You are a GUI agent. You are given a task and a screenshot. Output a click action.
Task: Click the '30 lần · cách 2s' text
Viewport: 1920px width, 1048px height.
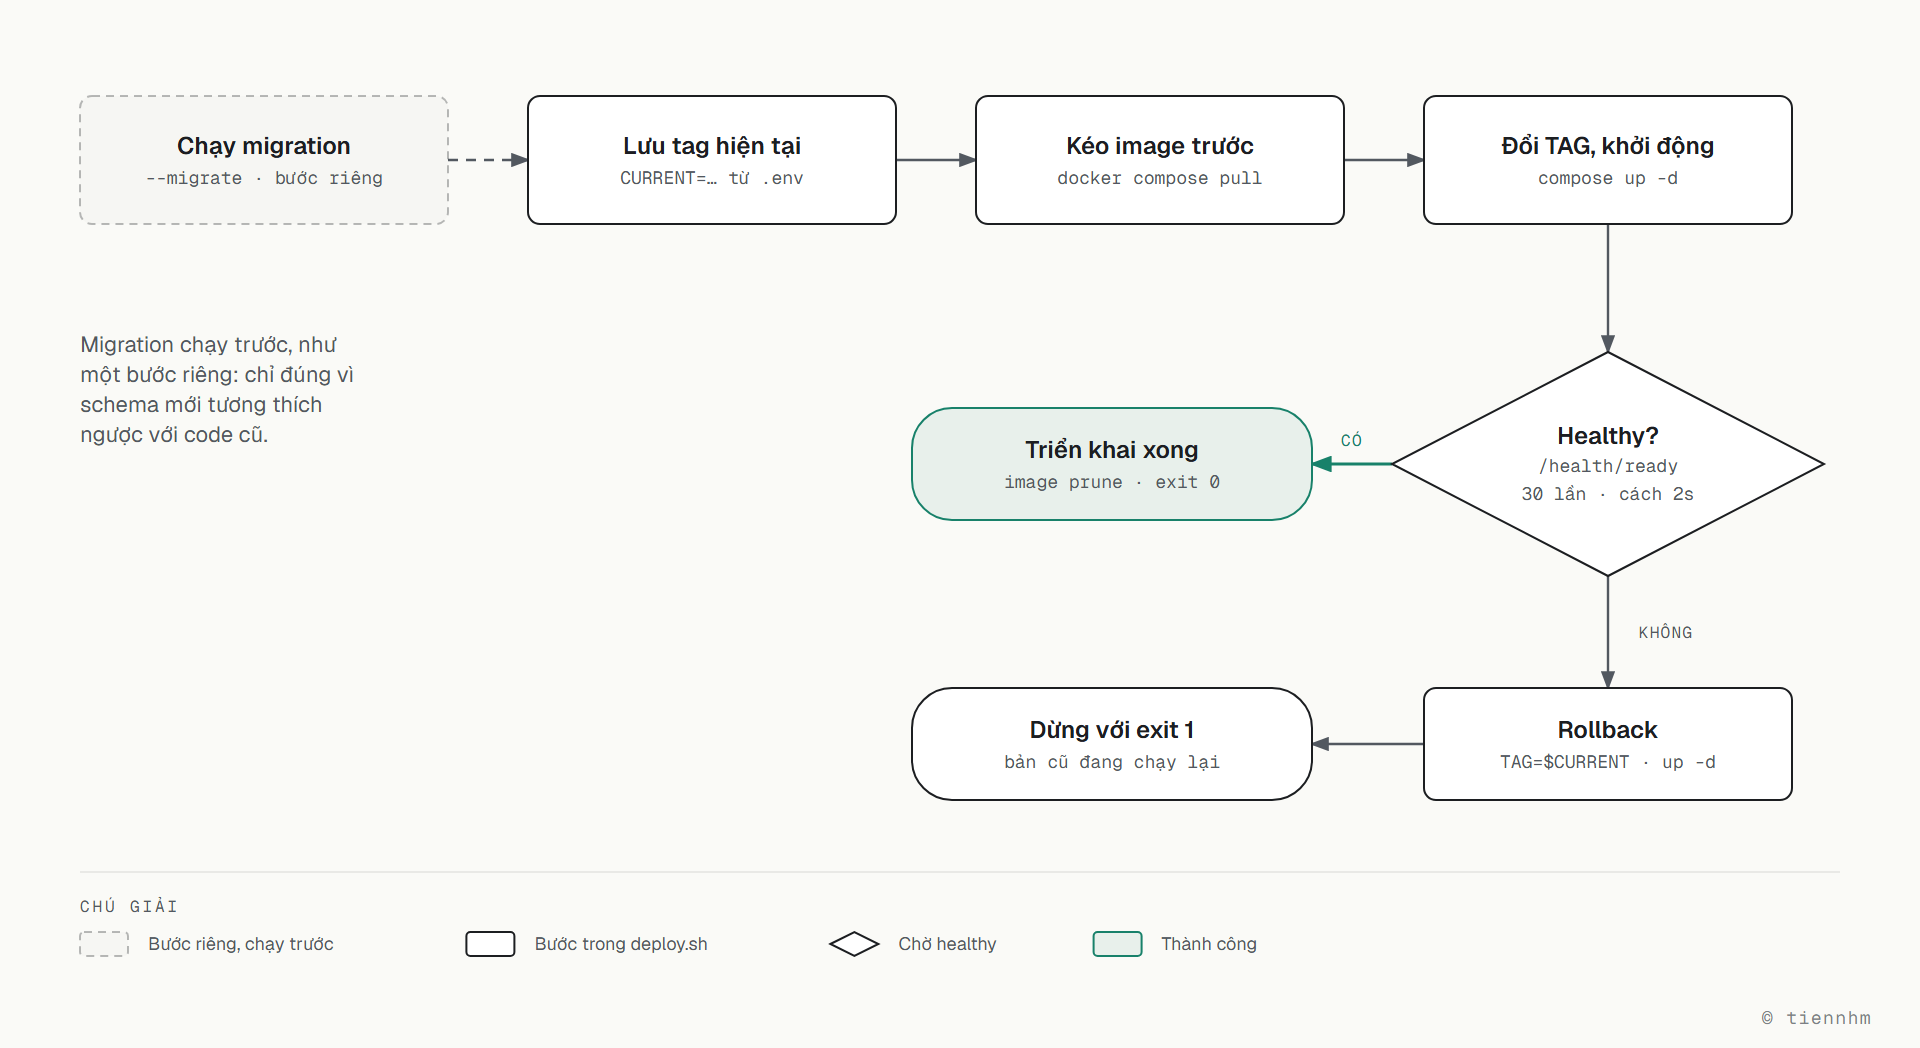click(x=1608, y=494)
